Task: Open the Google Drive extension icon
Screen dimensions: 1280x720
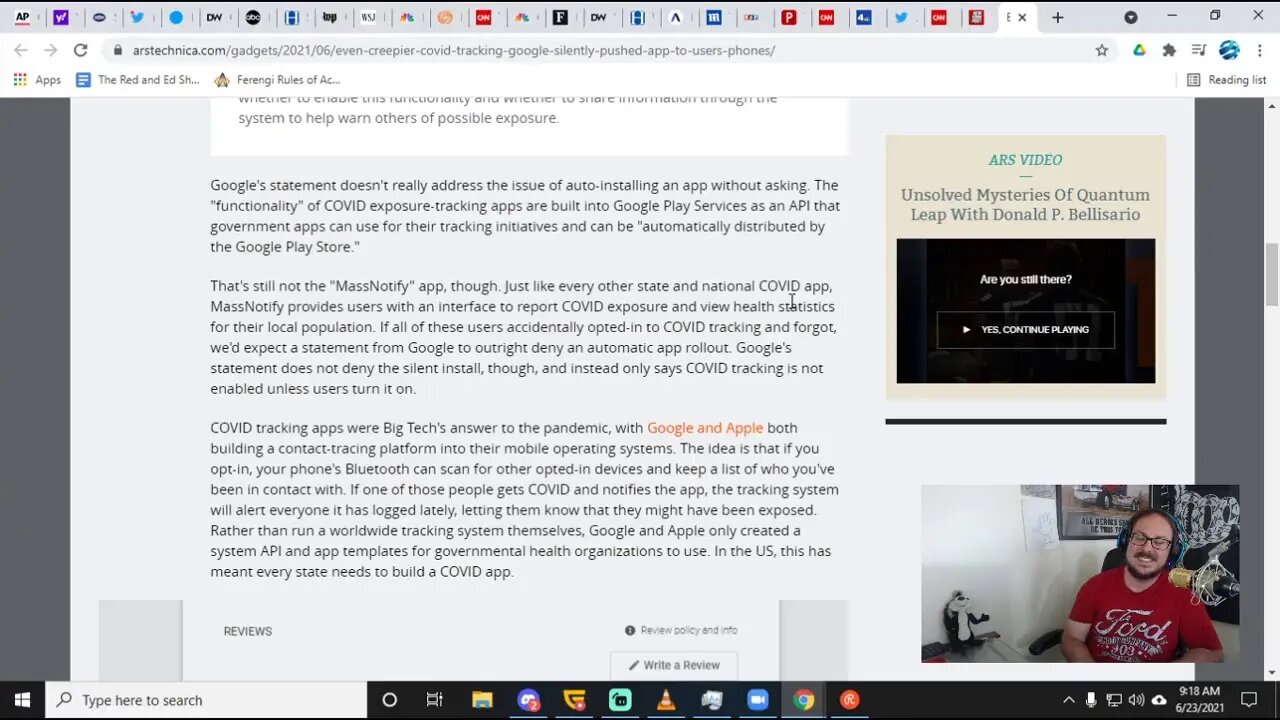Action: 1139,50
